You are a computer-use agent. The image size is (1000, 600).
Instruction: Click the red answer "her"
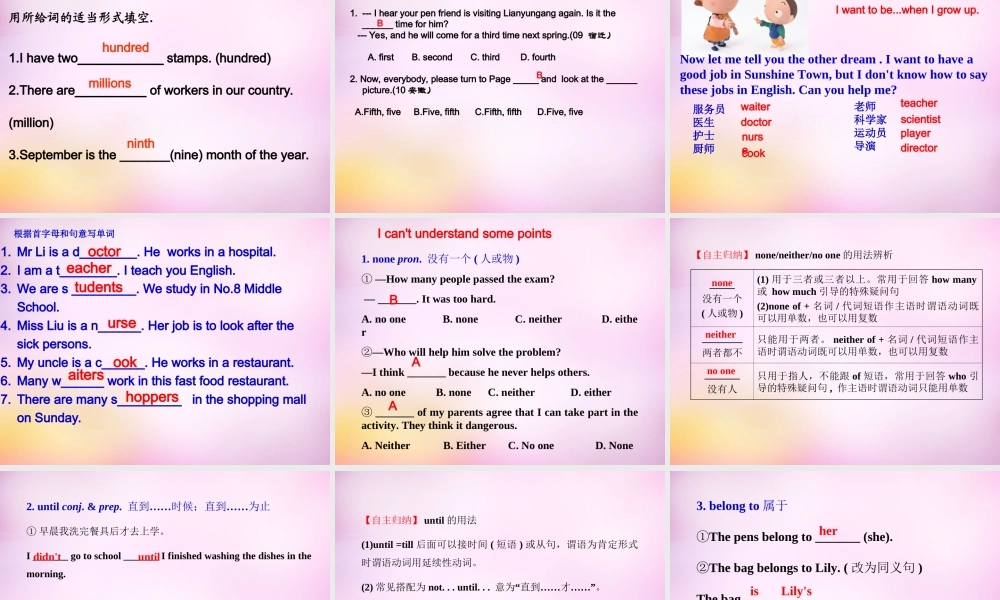tap(828, 531)
